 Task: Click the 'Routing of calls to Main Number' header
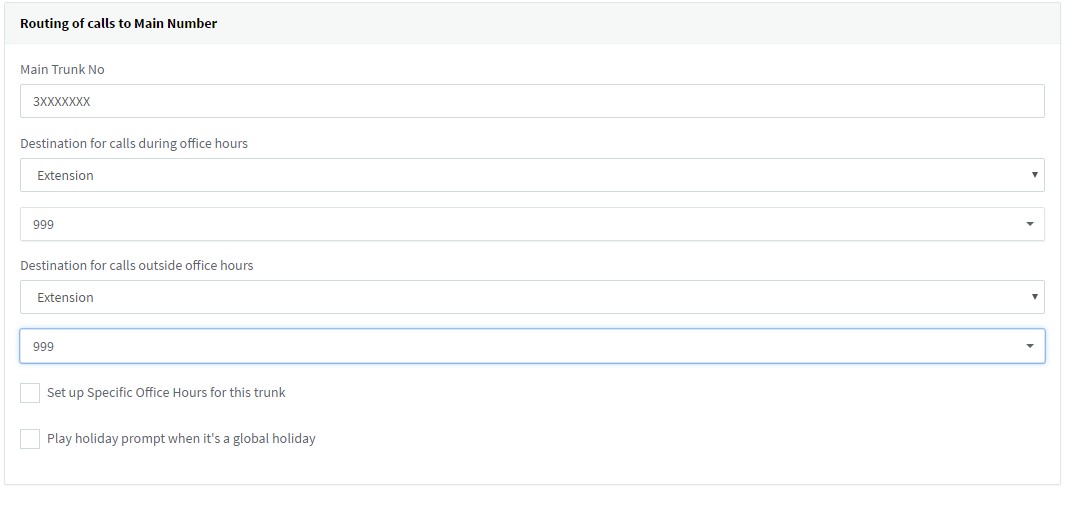tap(118, 23)
